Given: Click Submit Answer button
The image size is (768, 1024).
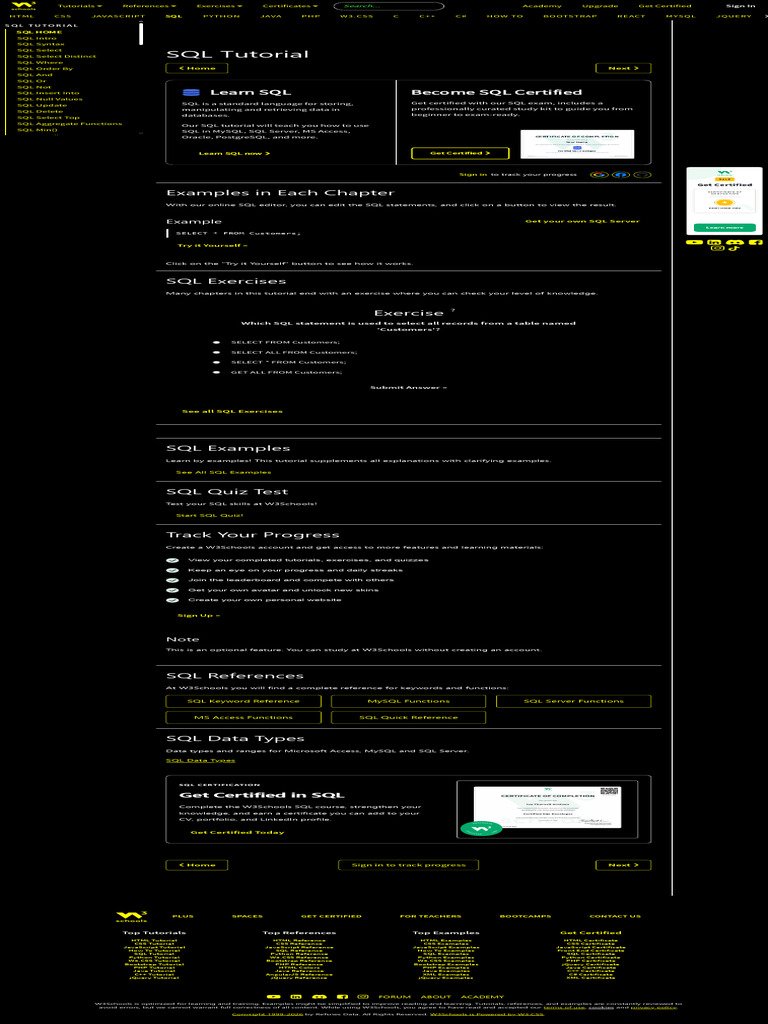Looking at the screenshot, I should [x=408, y=388].
